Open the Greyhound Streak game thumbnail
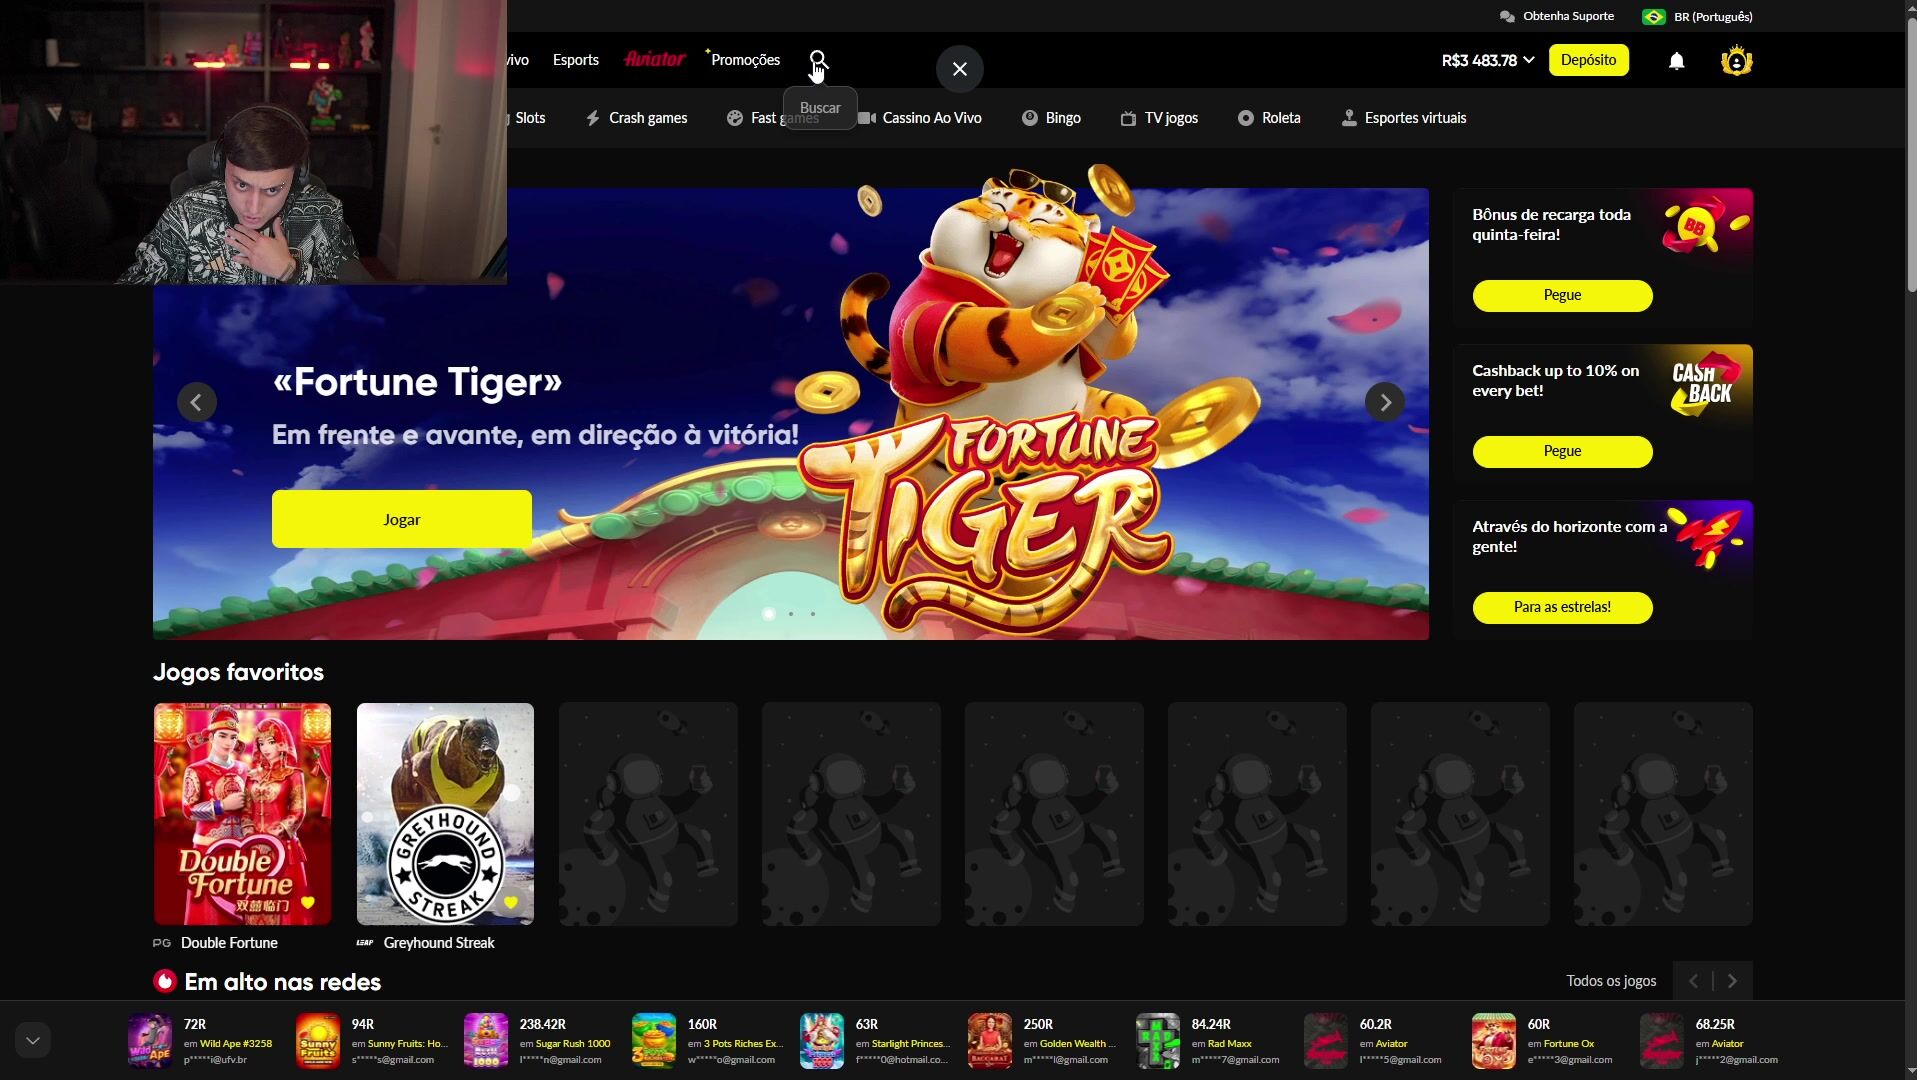Screen dimensions: 1917x1080 pos(445,813)
